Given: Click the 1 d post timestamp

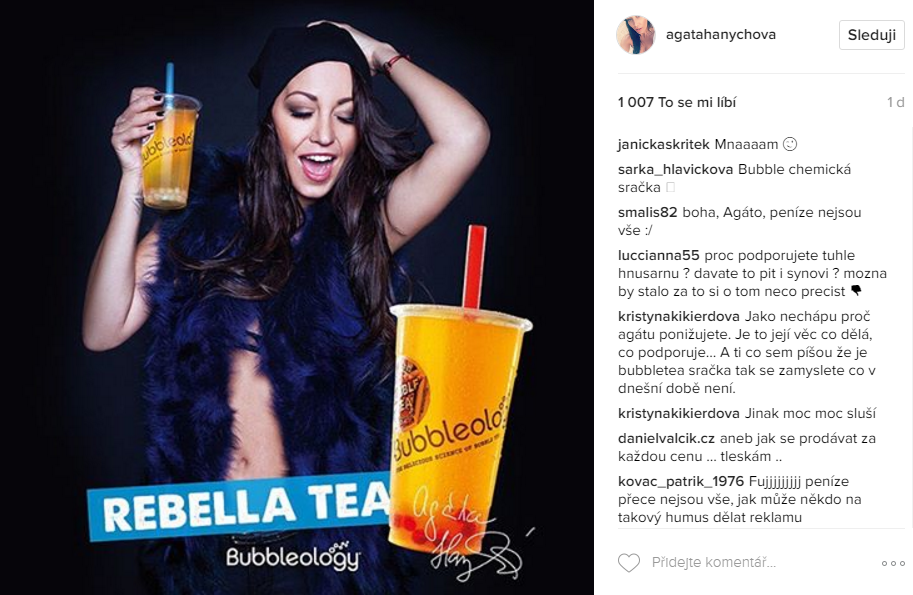Looking at the screenshot, I should point(896,102).
